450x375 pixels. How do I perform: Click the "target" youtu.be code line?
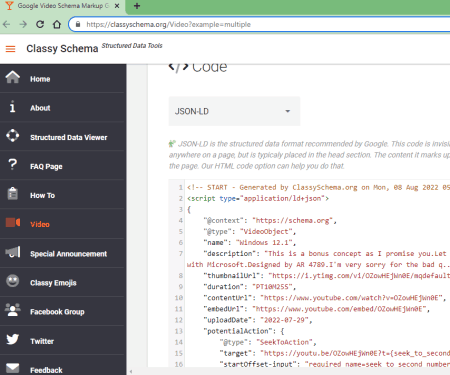click(x=335, y=353)
